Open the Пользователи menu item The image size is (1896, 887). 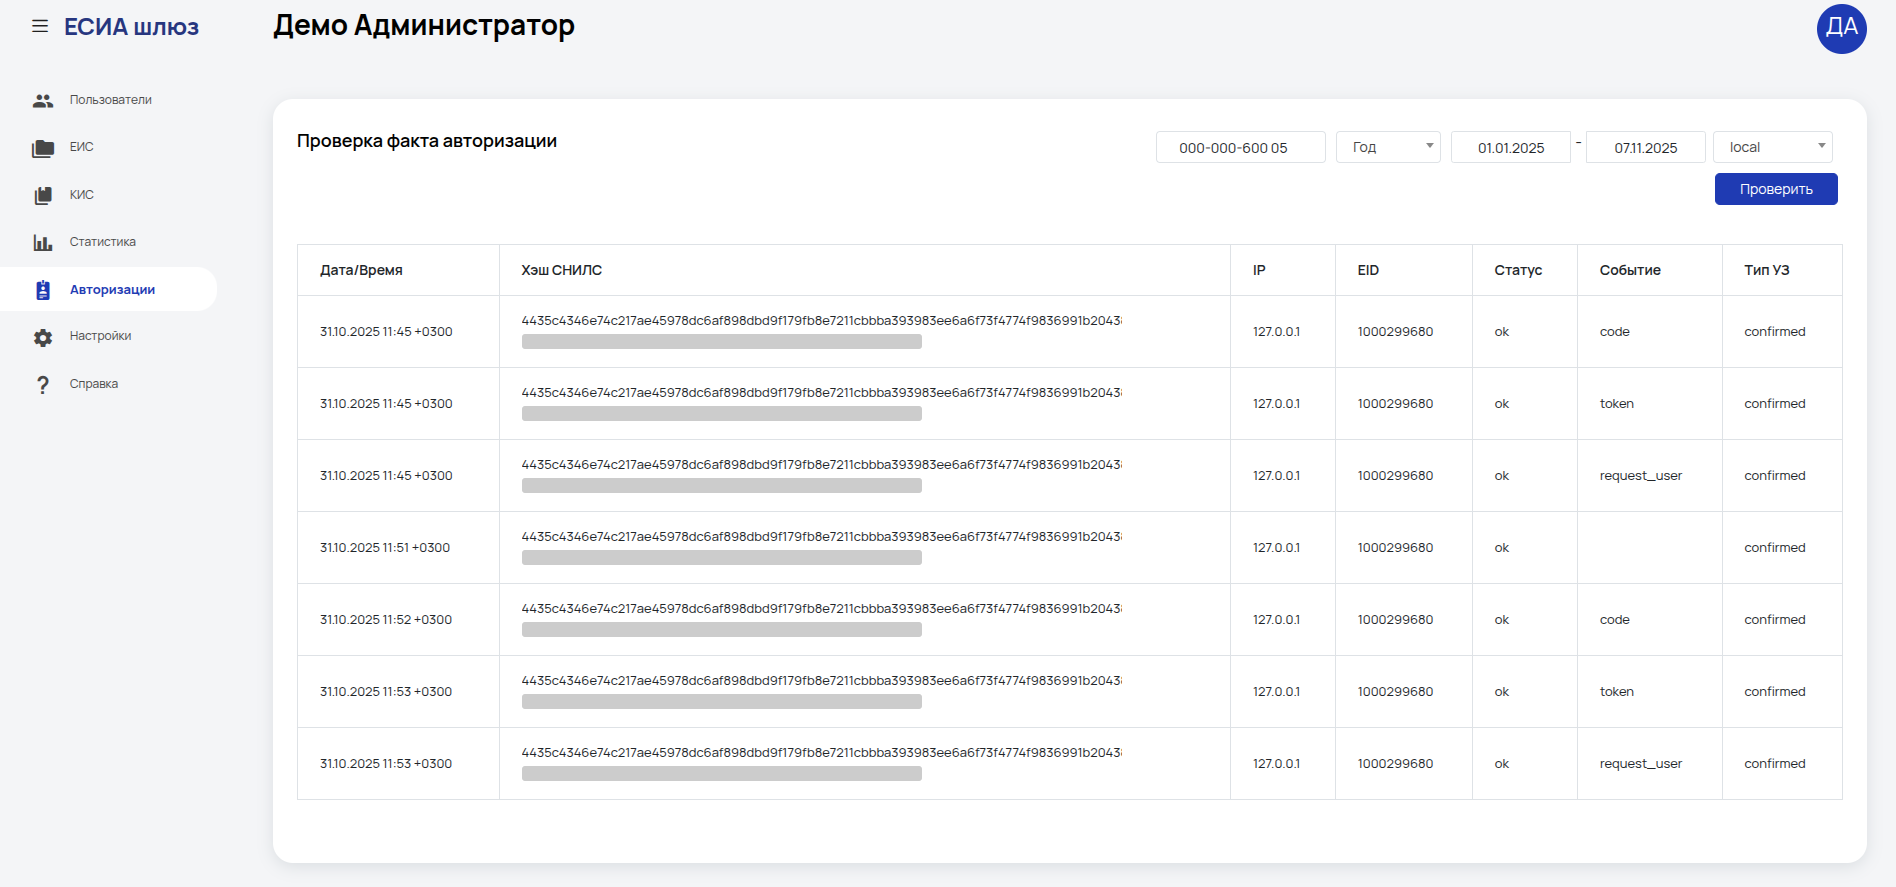(x=110, y=100)
